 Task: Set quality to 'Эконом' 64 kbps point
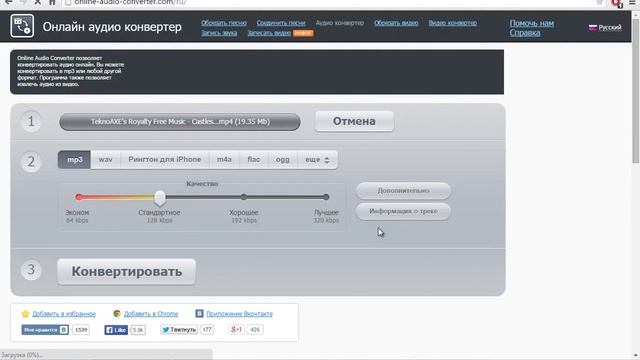pos(78,197)
